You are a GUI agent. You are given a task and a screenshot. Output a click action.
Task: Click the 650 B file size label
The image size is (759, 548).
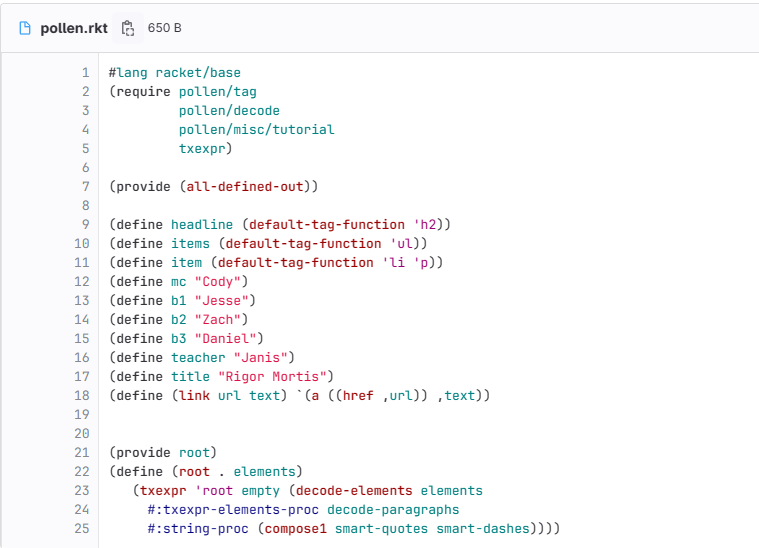click(165, 28)
